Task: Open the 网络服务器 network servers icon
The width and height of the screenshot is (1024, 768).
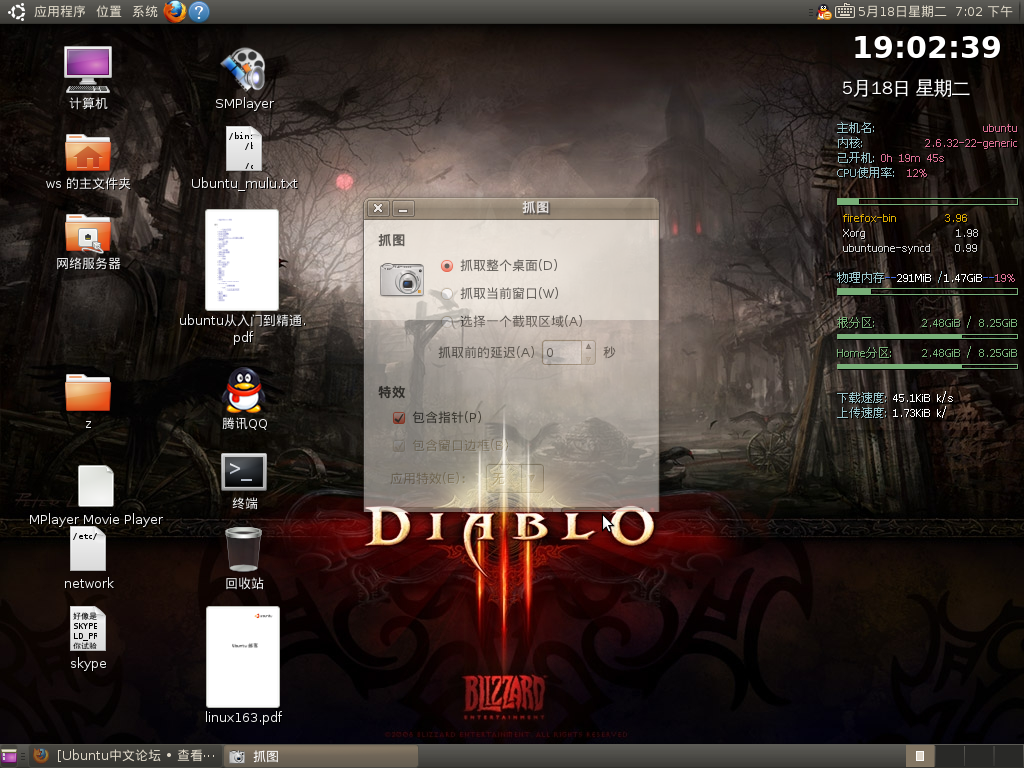Action: pyautogui.click(x=88, y=233)
